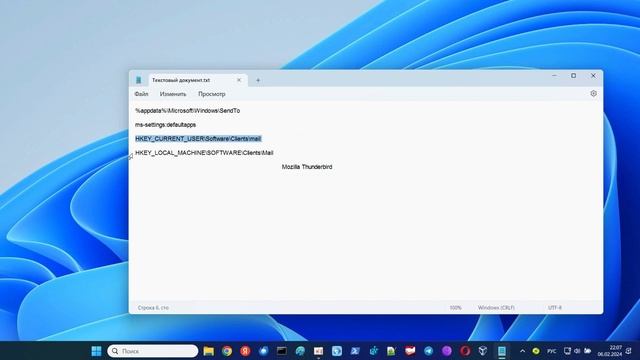Close the Notepad window
The height and width of the screenshot is (360, 640).
(593, 76)
